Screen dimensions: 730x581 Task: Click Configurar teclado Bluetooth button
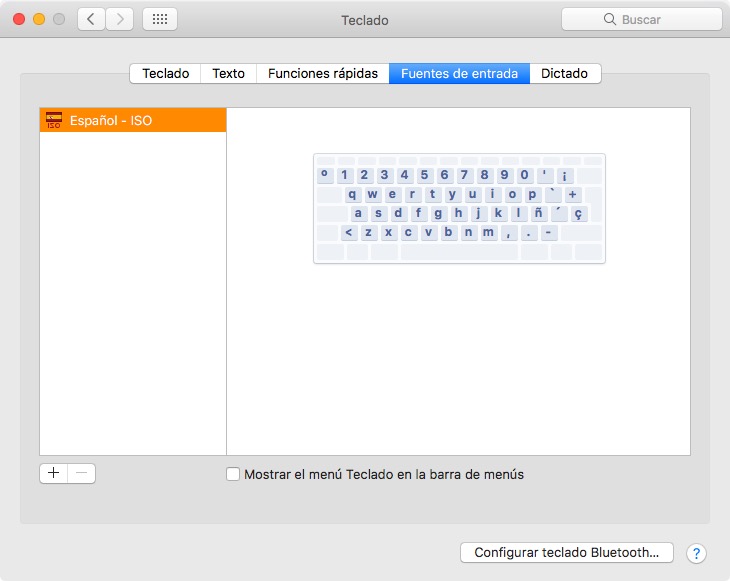(x=567, y=552)
